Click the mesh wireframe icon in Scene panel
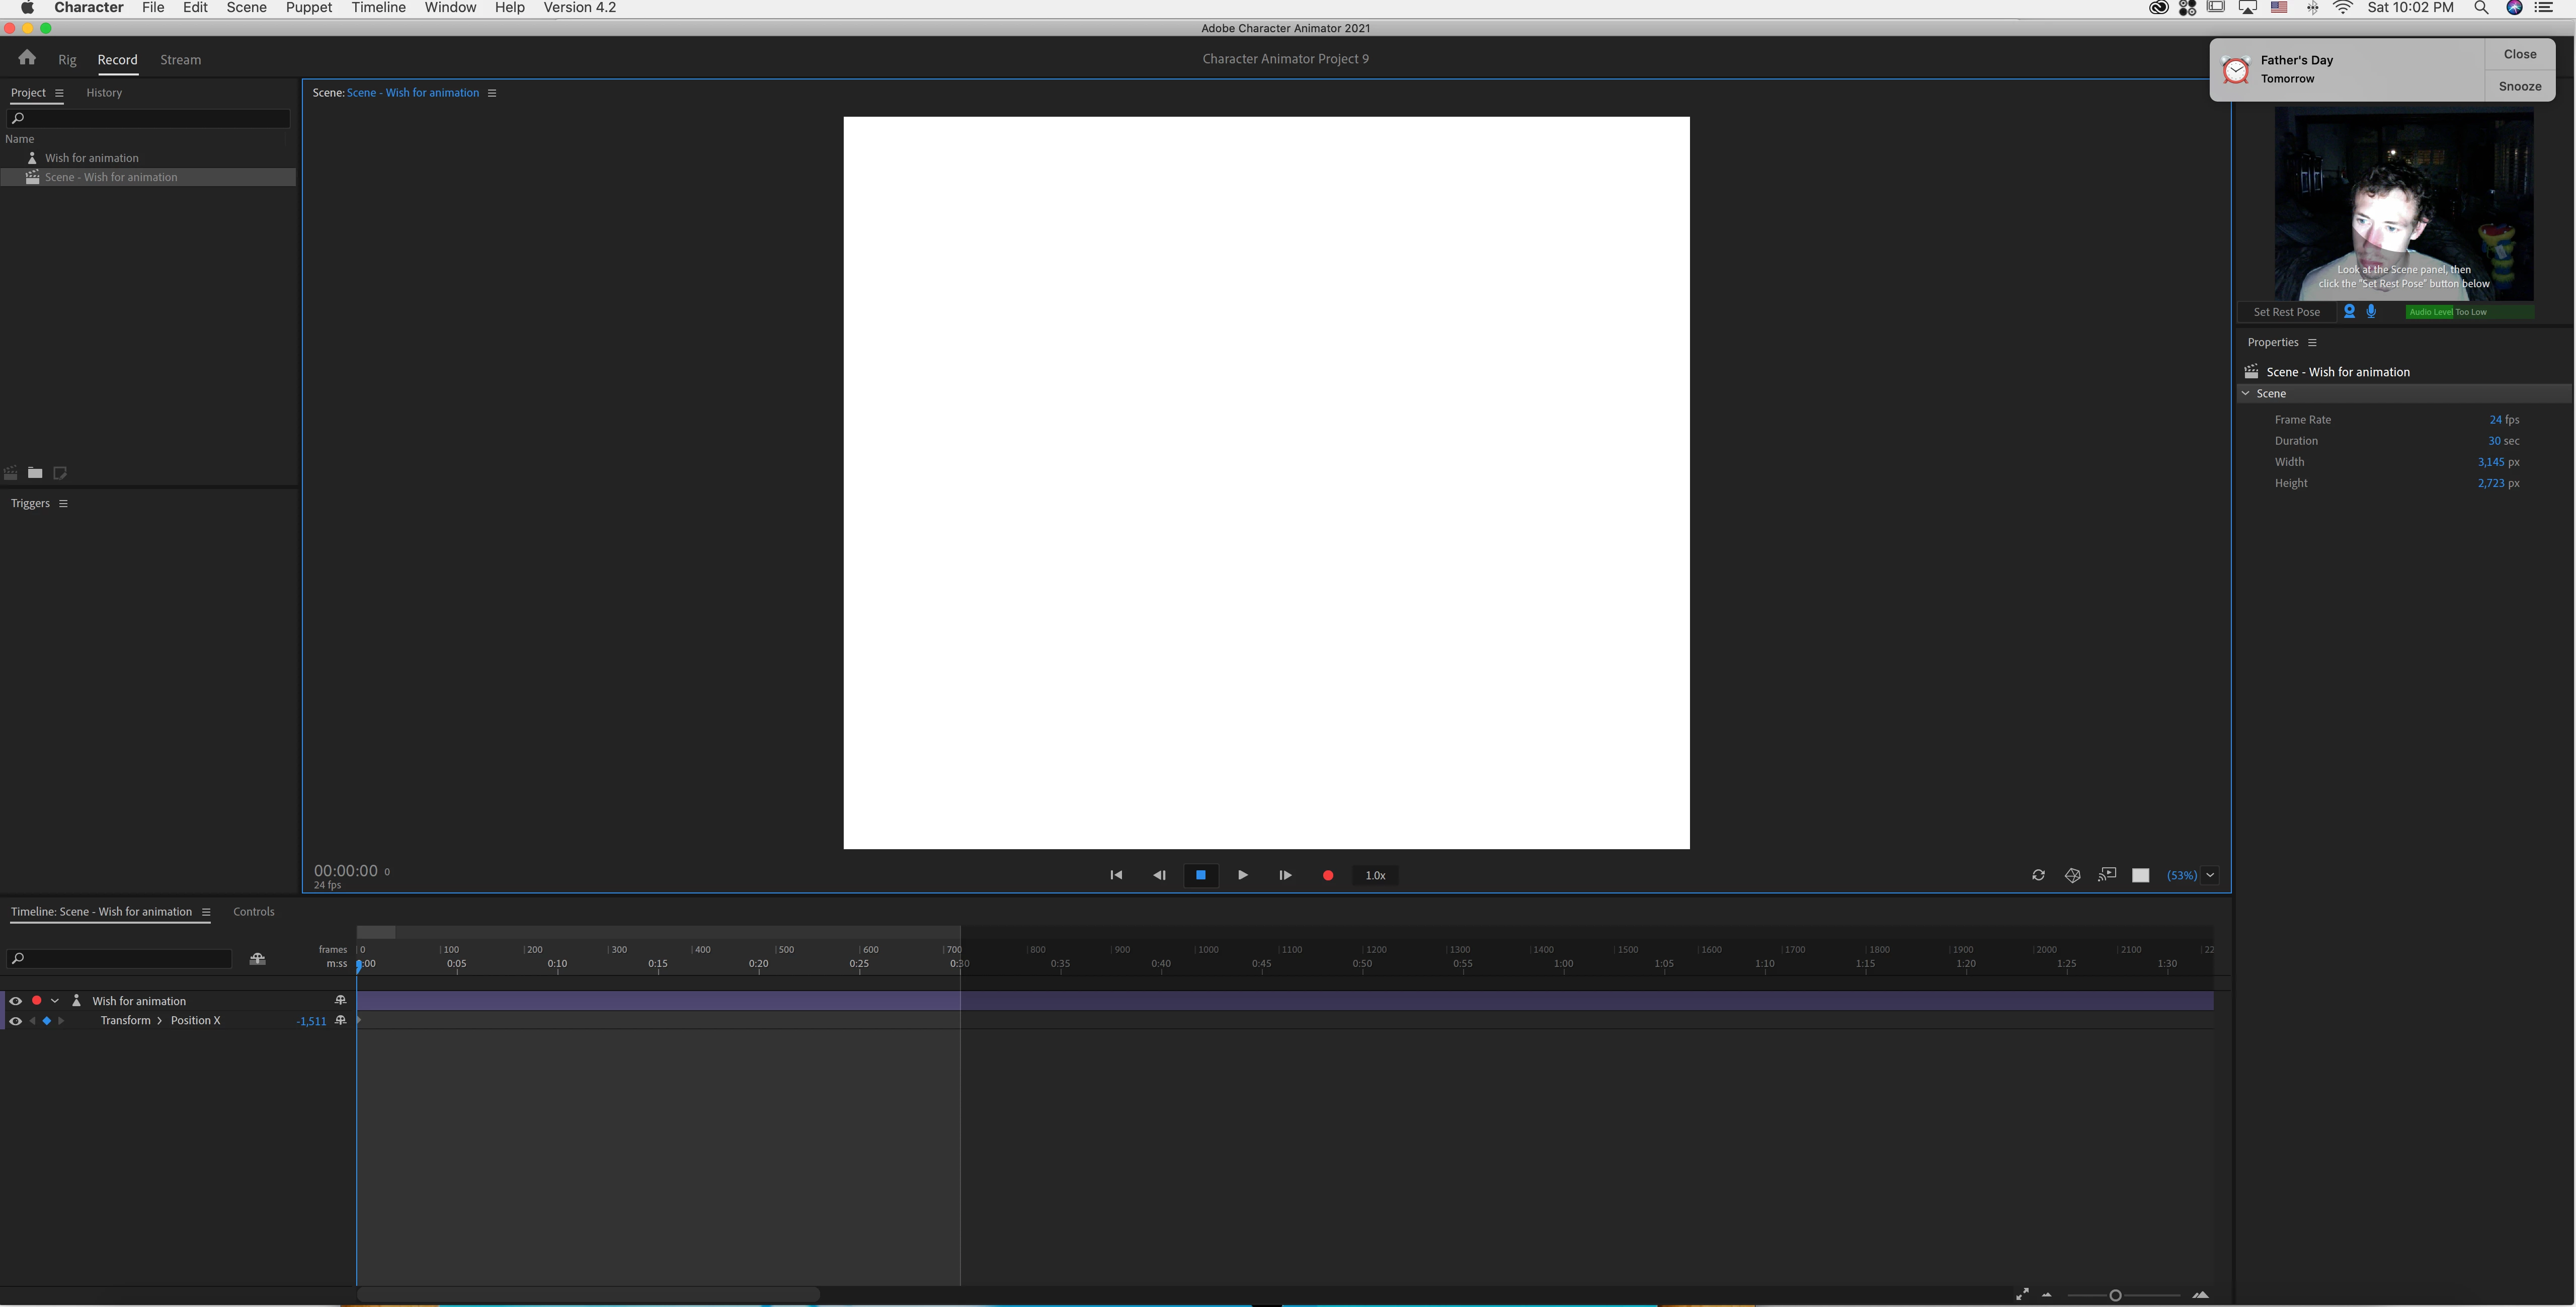2576x1307 pixels. tap(2072, 875)
